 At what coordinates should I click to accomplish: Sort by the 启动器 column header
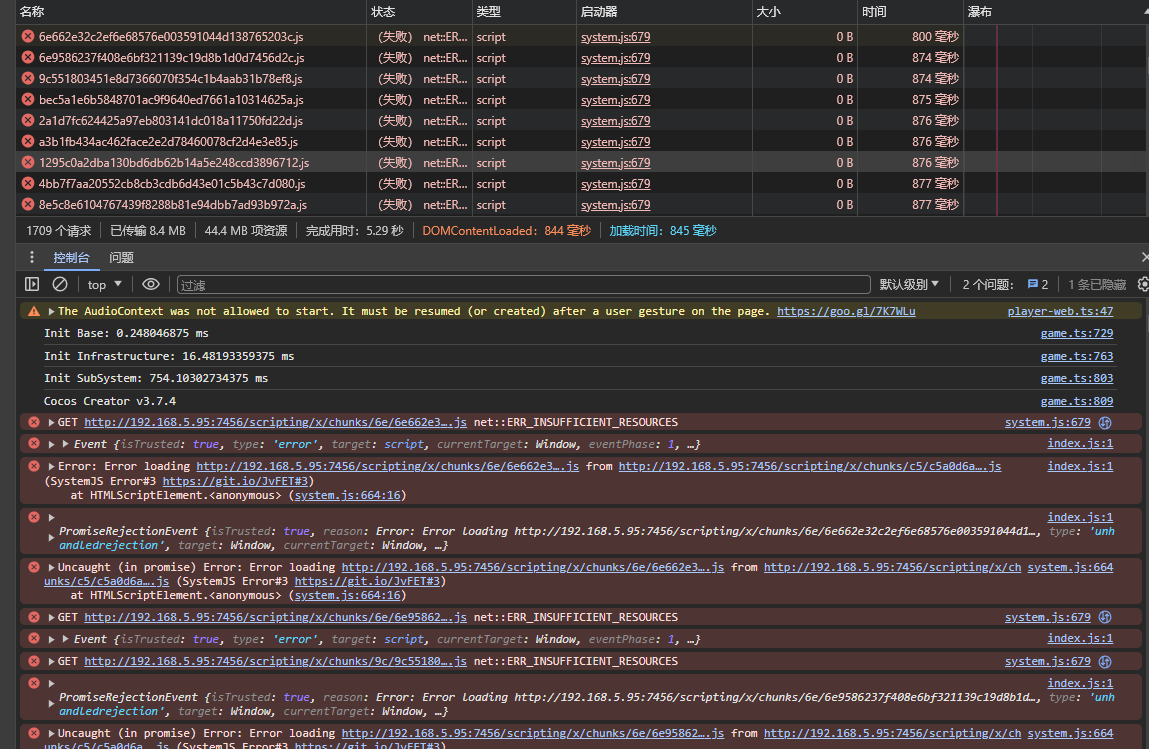(x=664, y=12)
